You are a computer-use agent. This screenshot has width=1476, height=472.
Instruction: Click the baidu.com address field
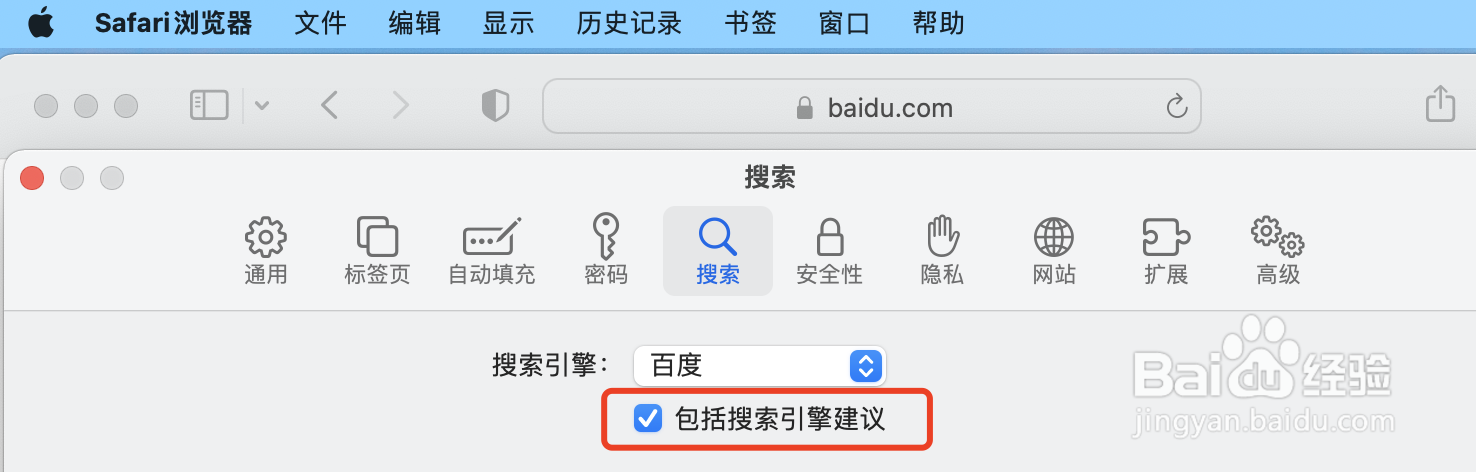pos(871,106)
